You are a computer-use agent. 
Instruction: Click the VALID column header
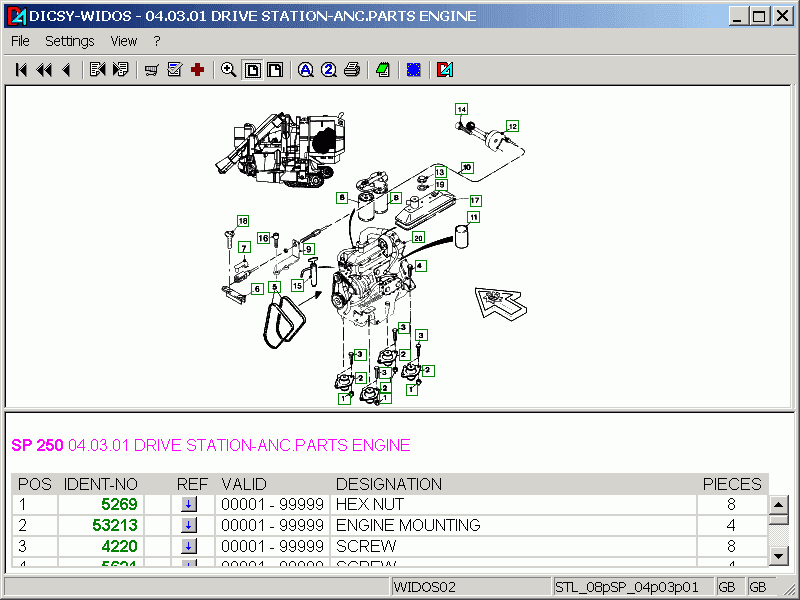pos(244,484)
